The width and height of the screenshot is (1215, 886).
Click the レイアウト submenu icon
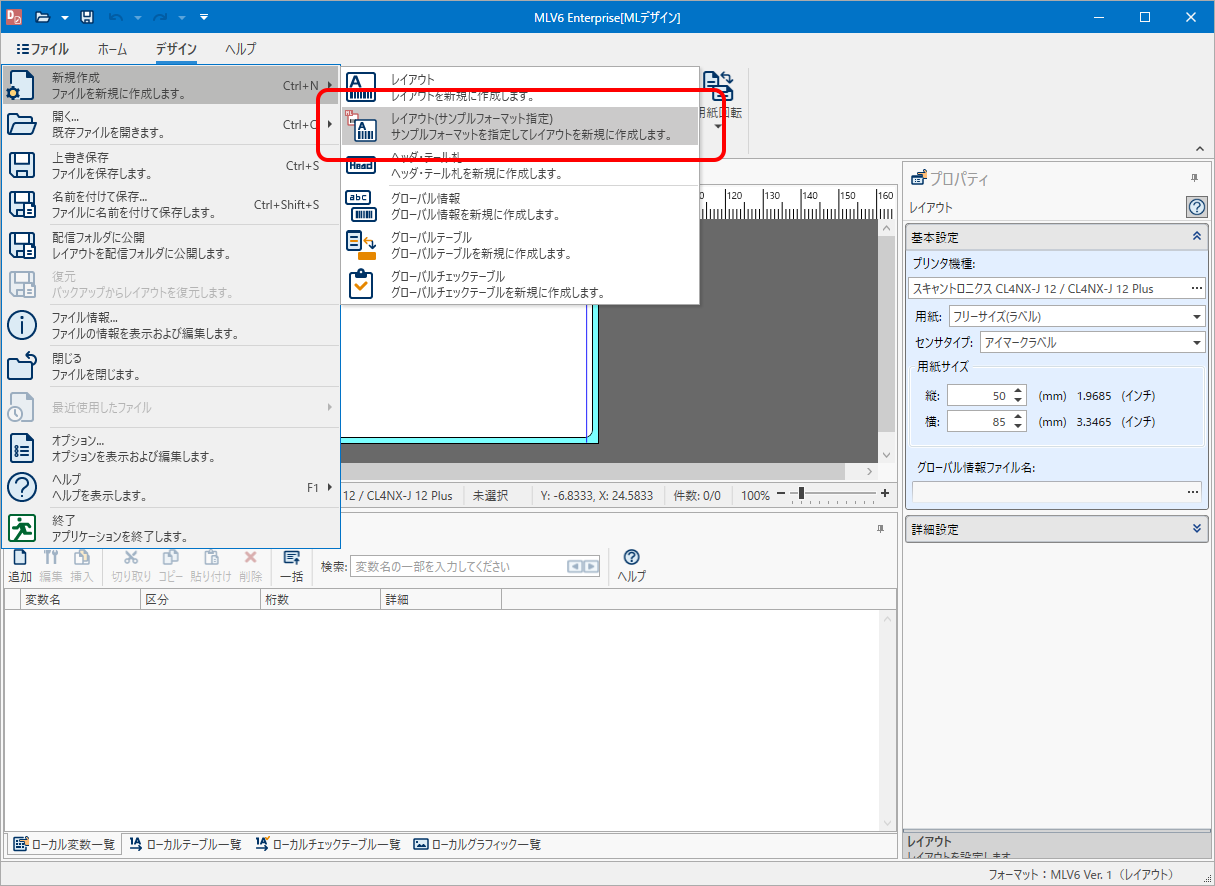pos(361,87)
